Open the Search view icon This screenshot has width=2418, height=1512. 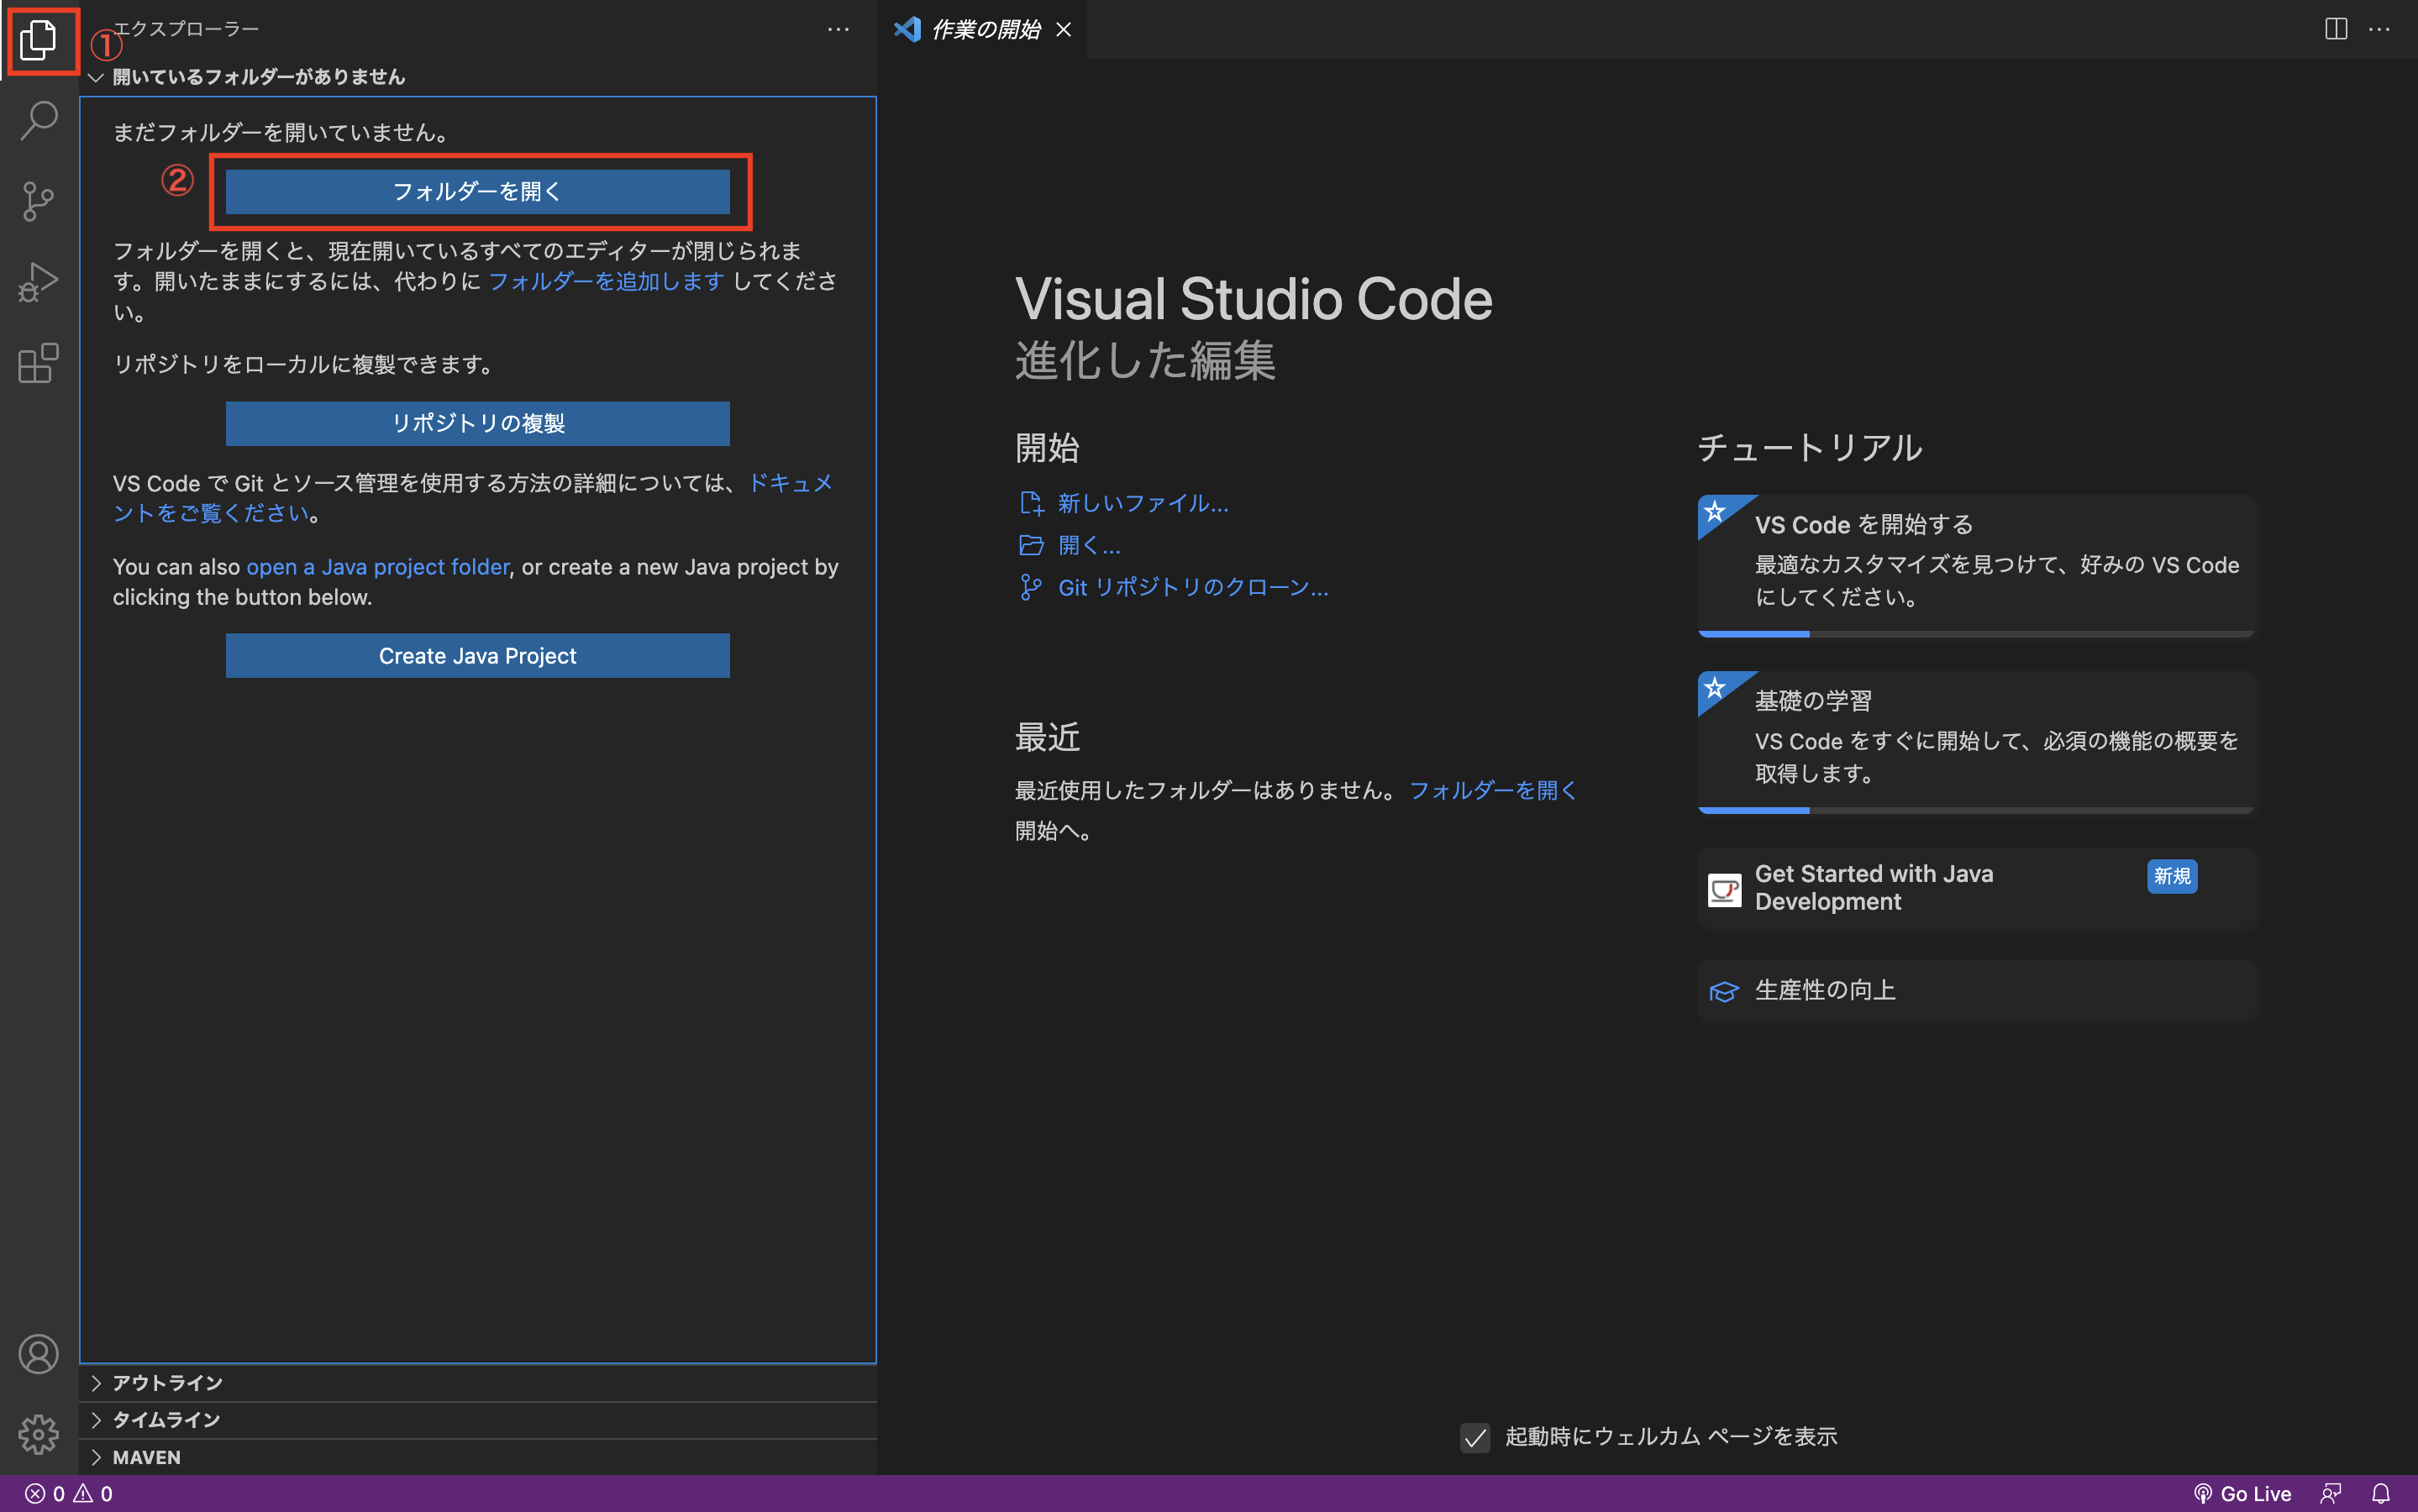38,120
